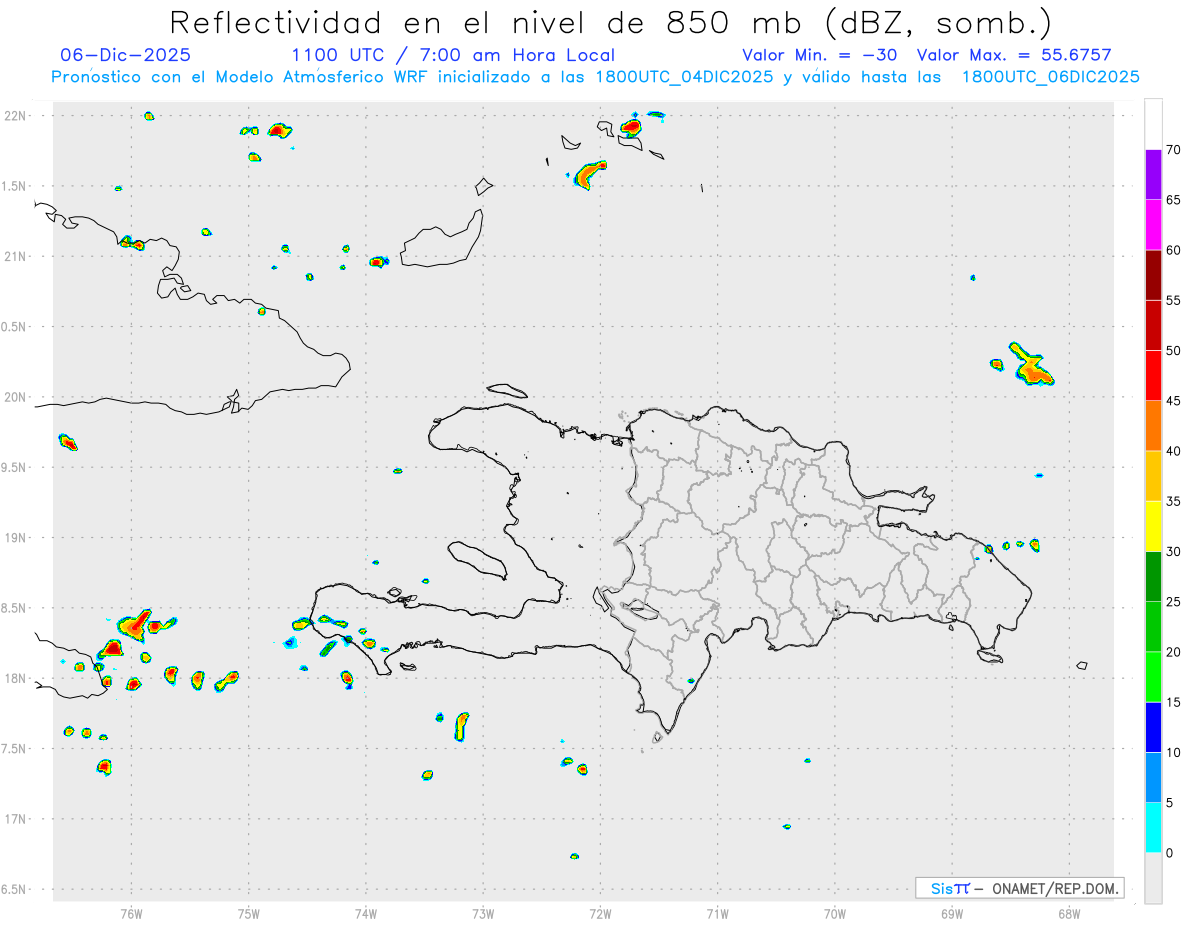Click the gray below-zero band of the color bar

coord(1153,878)
